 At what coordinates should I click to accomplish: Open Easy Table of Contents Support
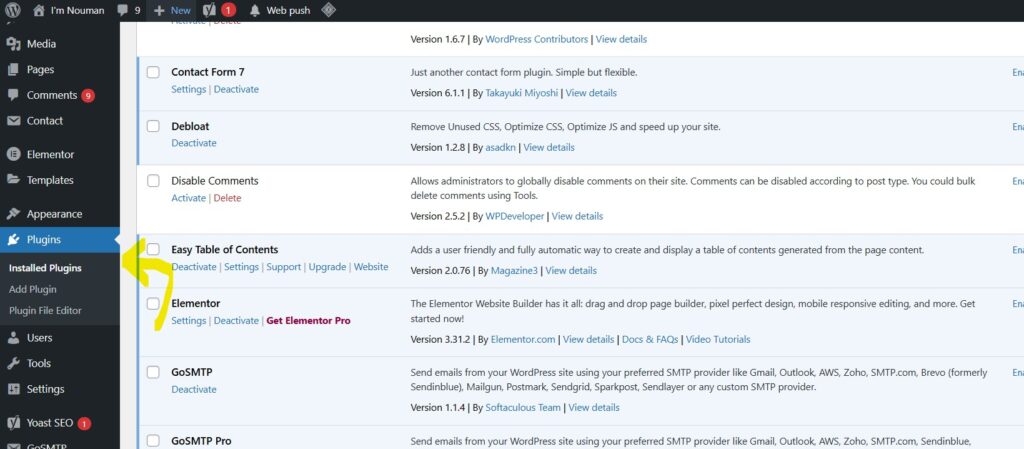coord(283,267)
